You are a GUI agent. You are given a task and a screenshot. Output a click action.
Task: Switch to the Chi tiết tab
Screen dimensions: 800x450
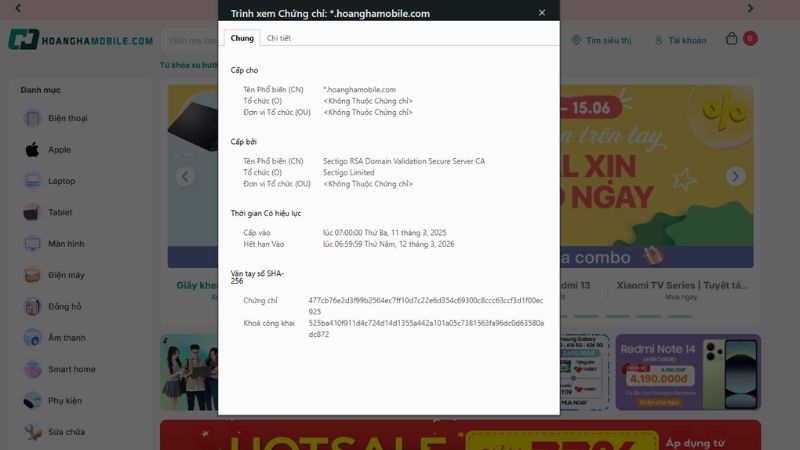[x=279, y=38]
